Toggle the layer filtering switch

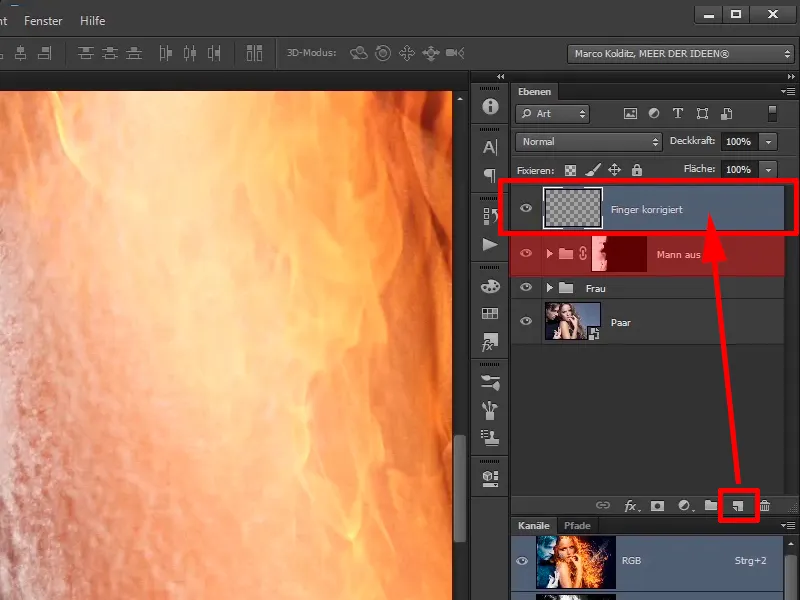(772, 113)
